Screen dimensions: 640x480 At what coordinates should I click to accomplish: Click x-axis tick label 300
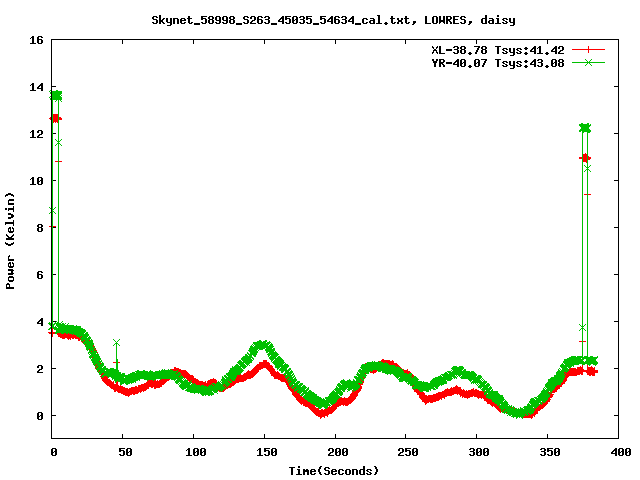pyautogui.click(x=479, y=452)
